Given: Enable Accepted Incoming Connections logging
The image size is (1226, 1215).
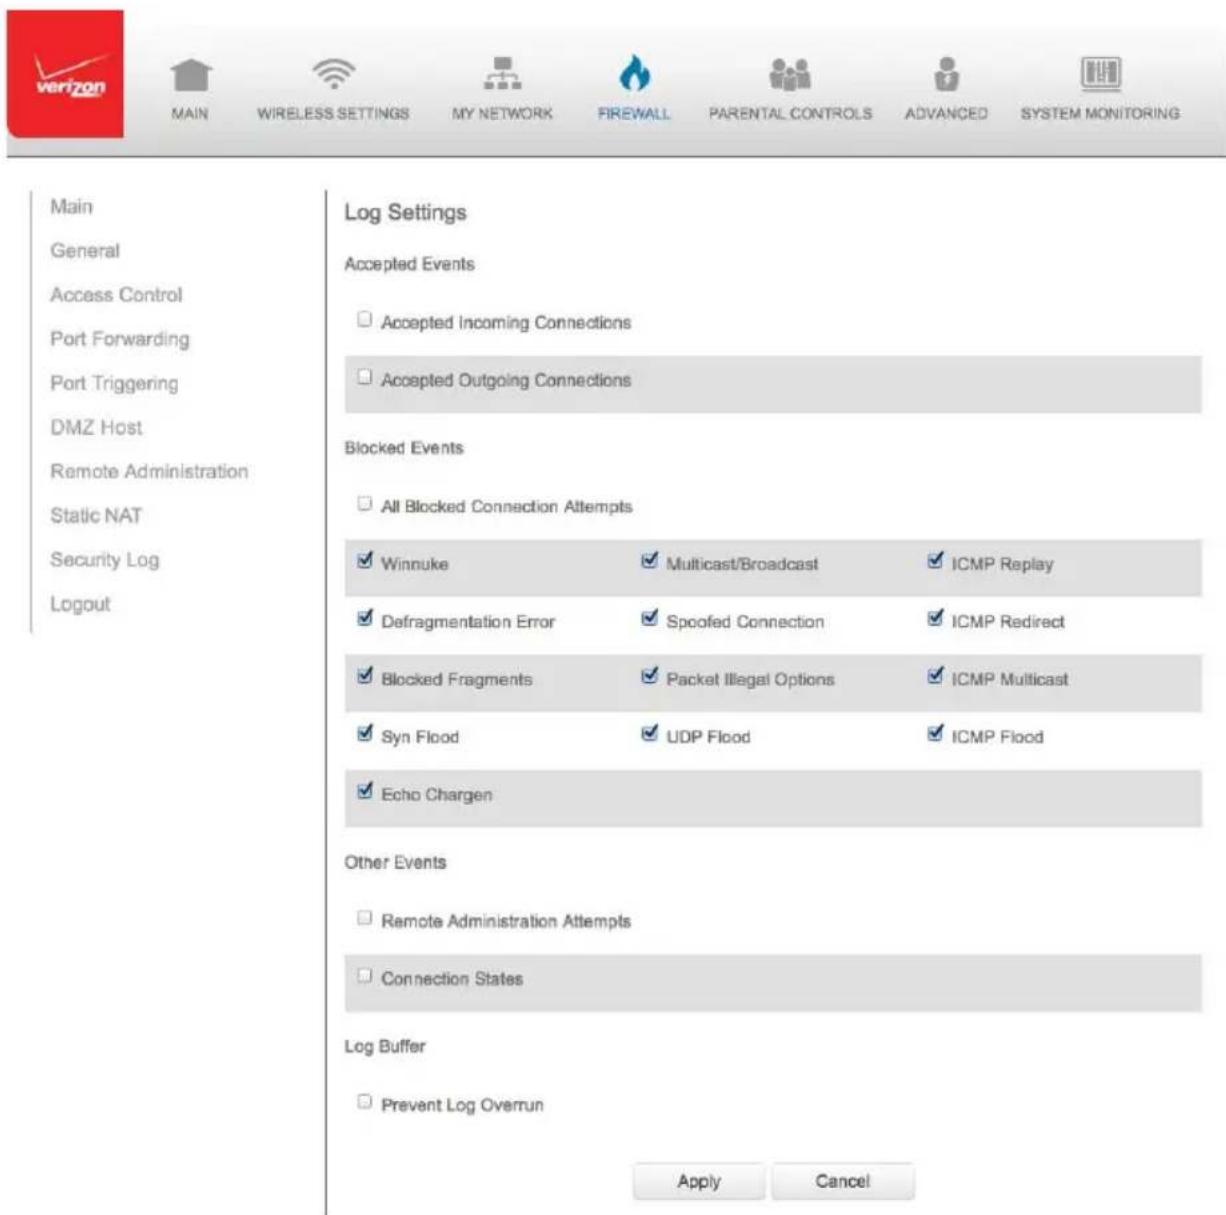Looking at the screenshot, I should tap(364, 320).
